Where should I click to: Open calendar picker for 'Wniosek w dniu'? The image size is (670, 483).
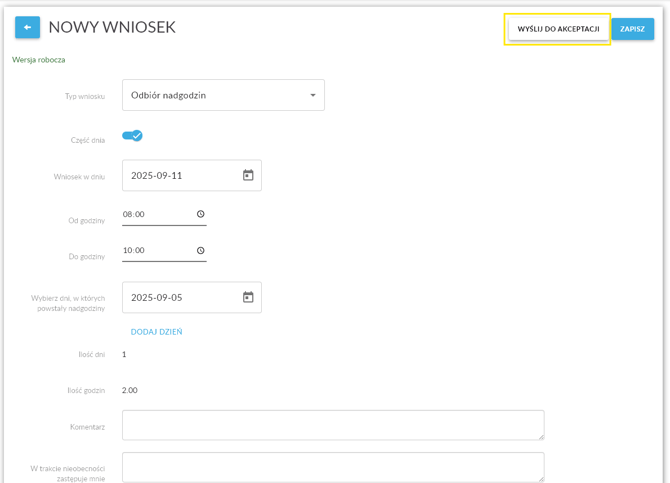248,175
